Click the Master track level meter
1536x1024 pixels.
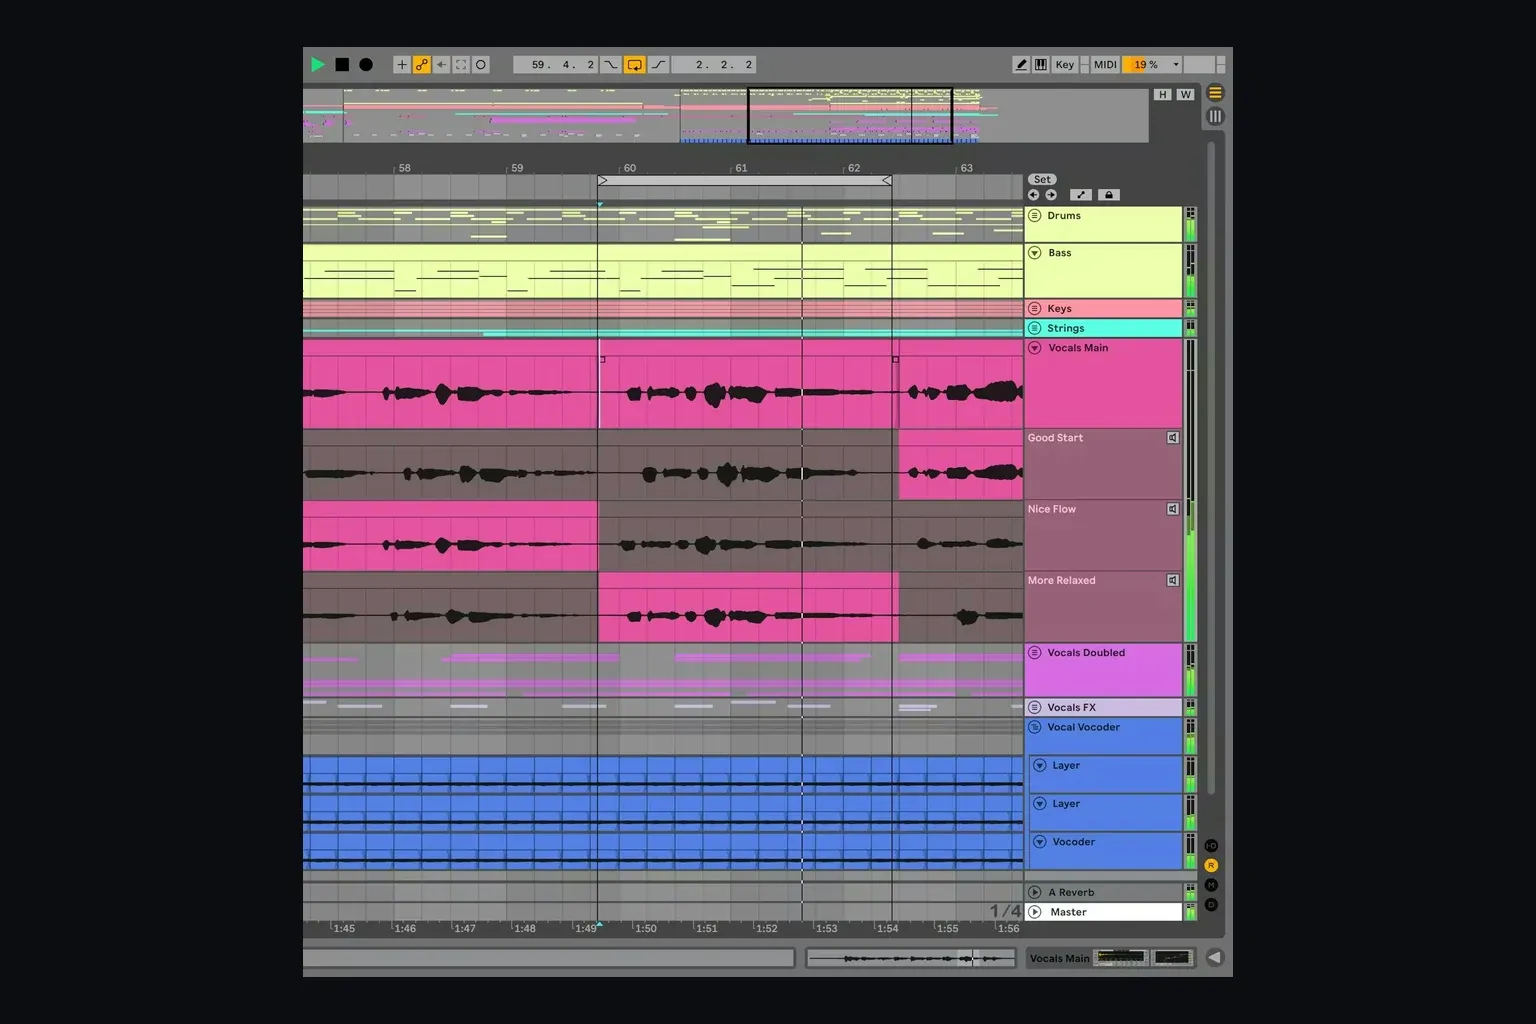pyautogui.click(x=1190, y=912)
